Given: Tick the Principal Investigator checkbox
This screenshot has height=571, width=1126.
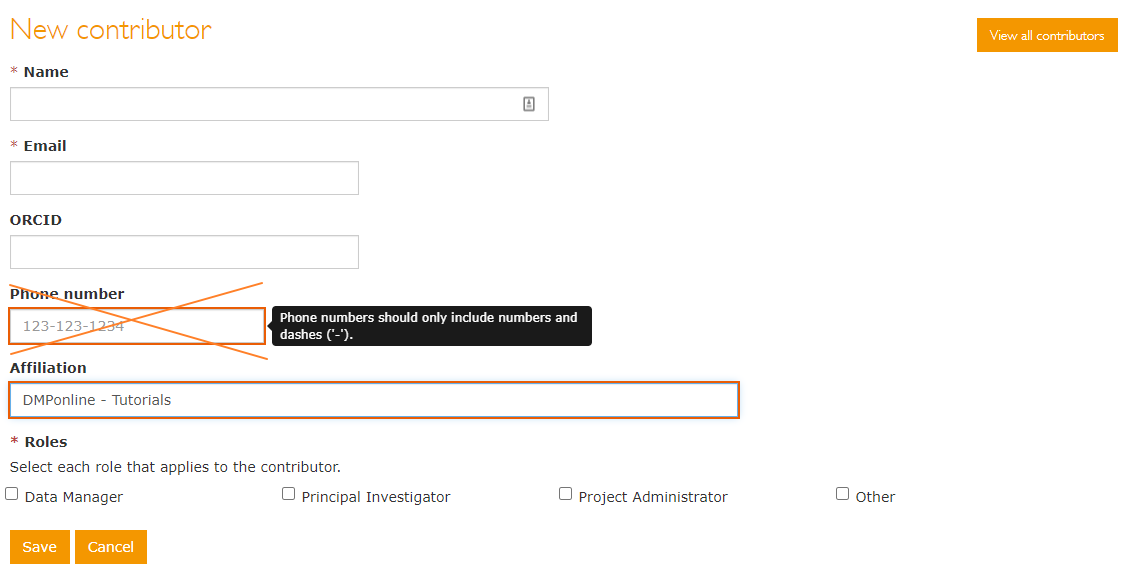Looking at the screenshot, I should [x=289, y=494].
